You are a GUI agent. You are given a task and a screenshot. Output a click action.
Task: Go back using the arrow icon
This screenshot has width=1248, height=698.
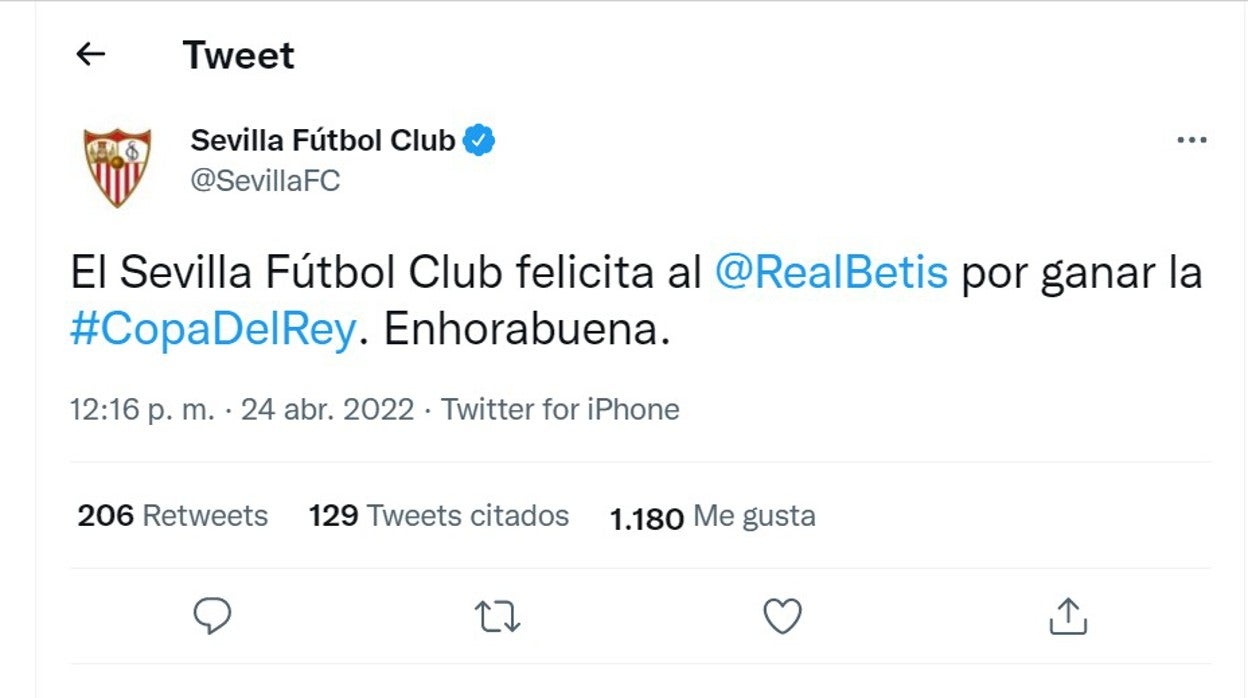(90, 55)
